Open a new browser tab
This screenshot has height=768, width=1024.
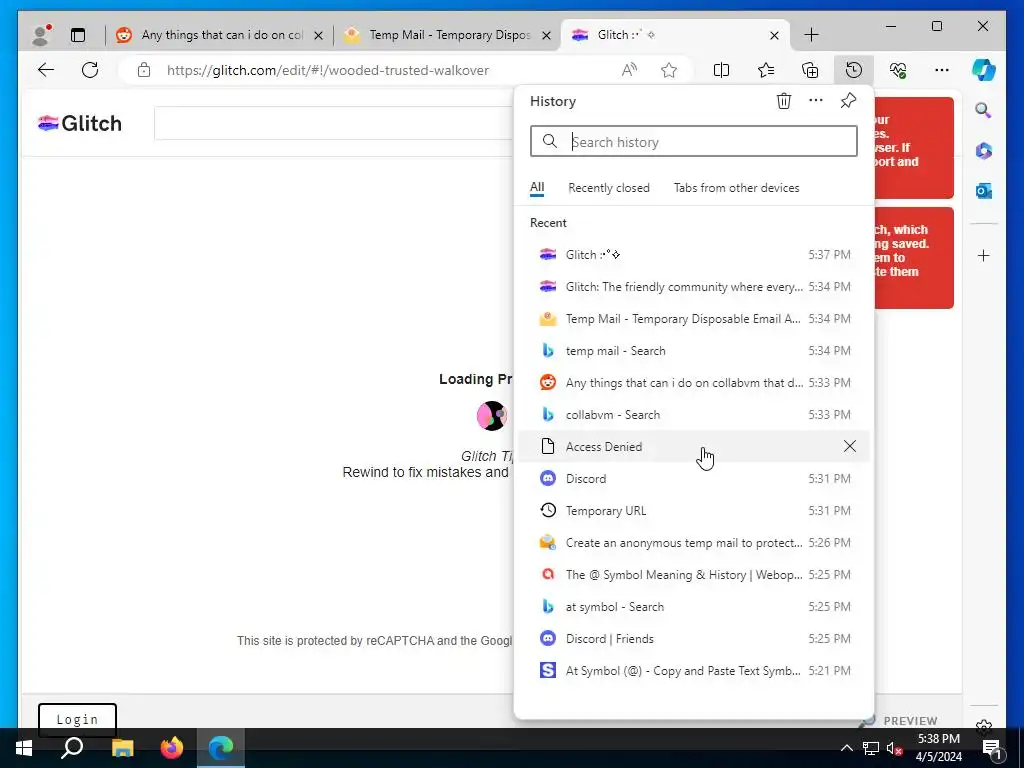point(811,35)
